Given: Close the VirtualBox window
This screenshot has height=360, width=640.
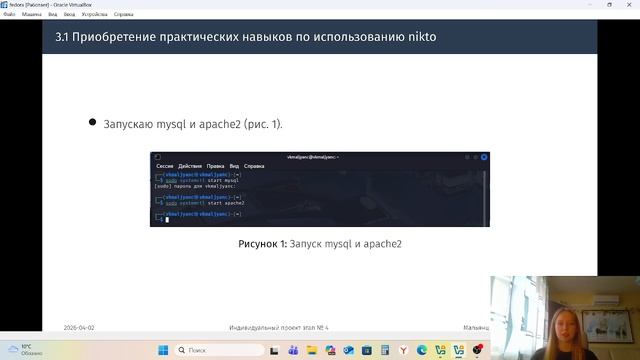Looking at the screenshot, I should 629,4.
